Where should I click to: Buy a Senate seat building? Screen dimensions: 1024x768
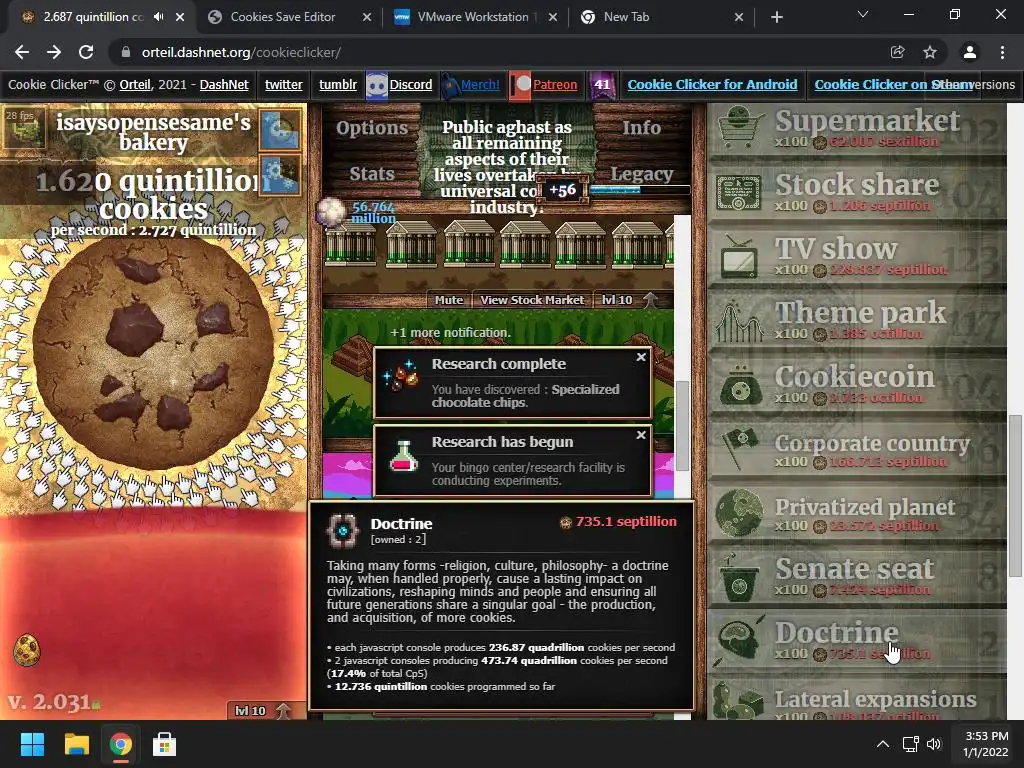pos(857,576)
